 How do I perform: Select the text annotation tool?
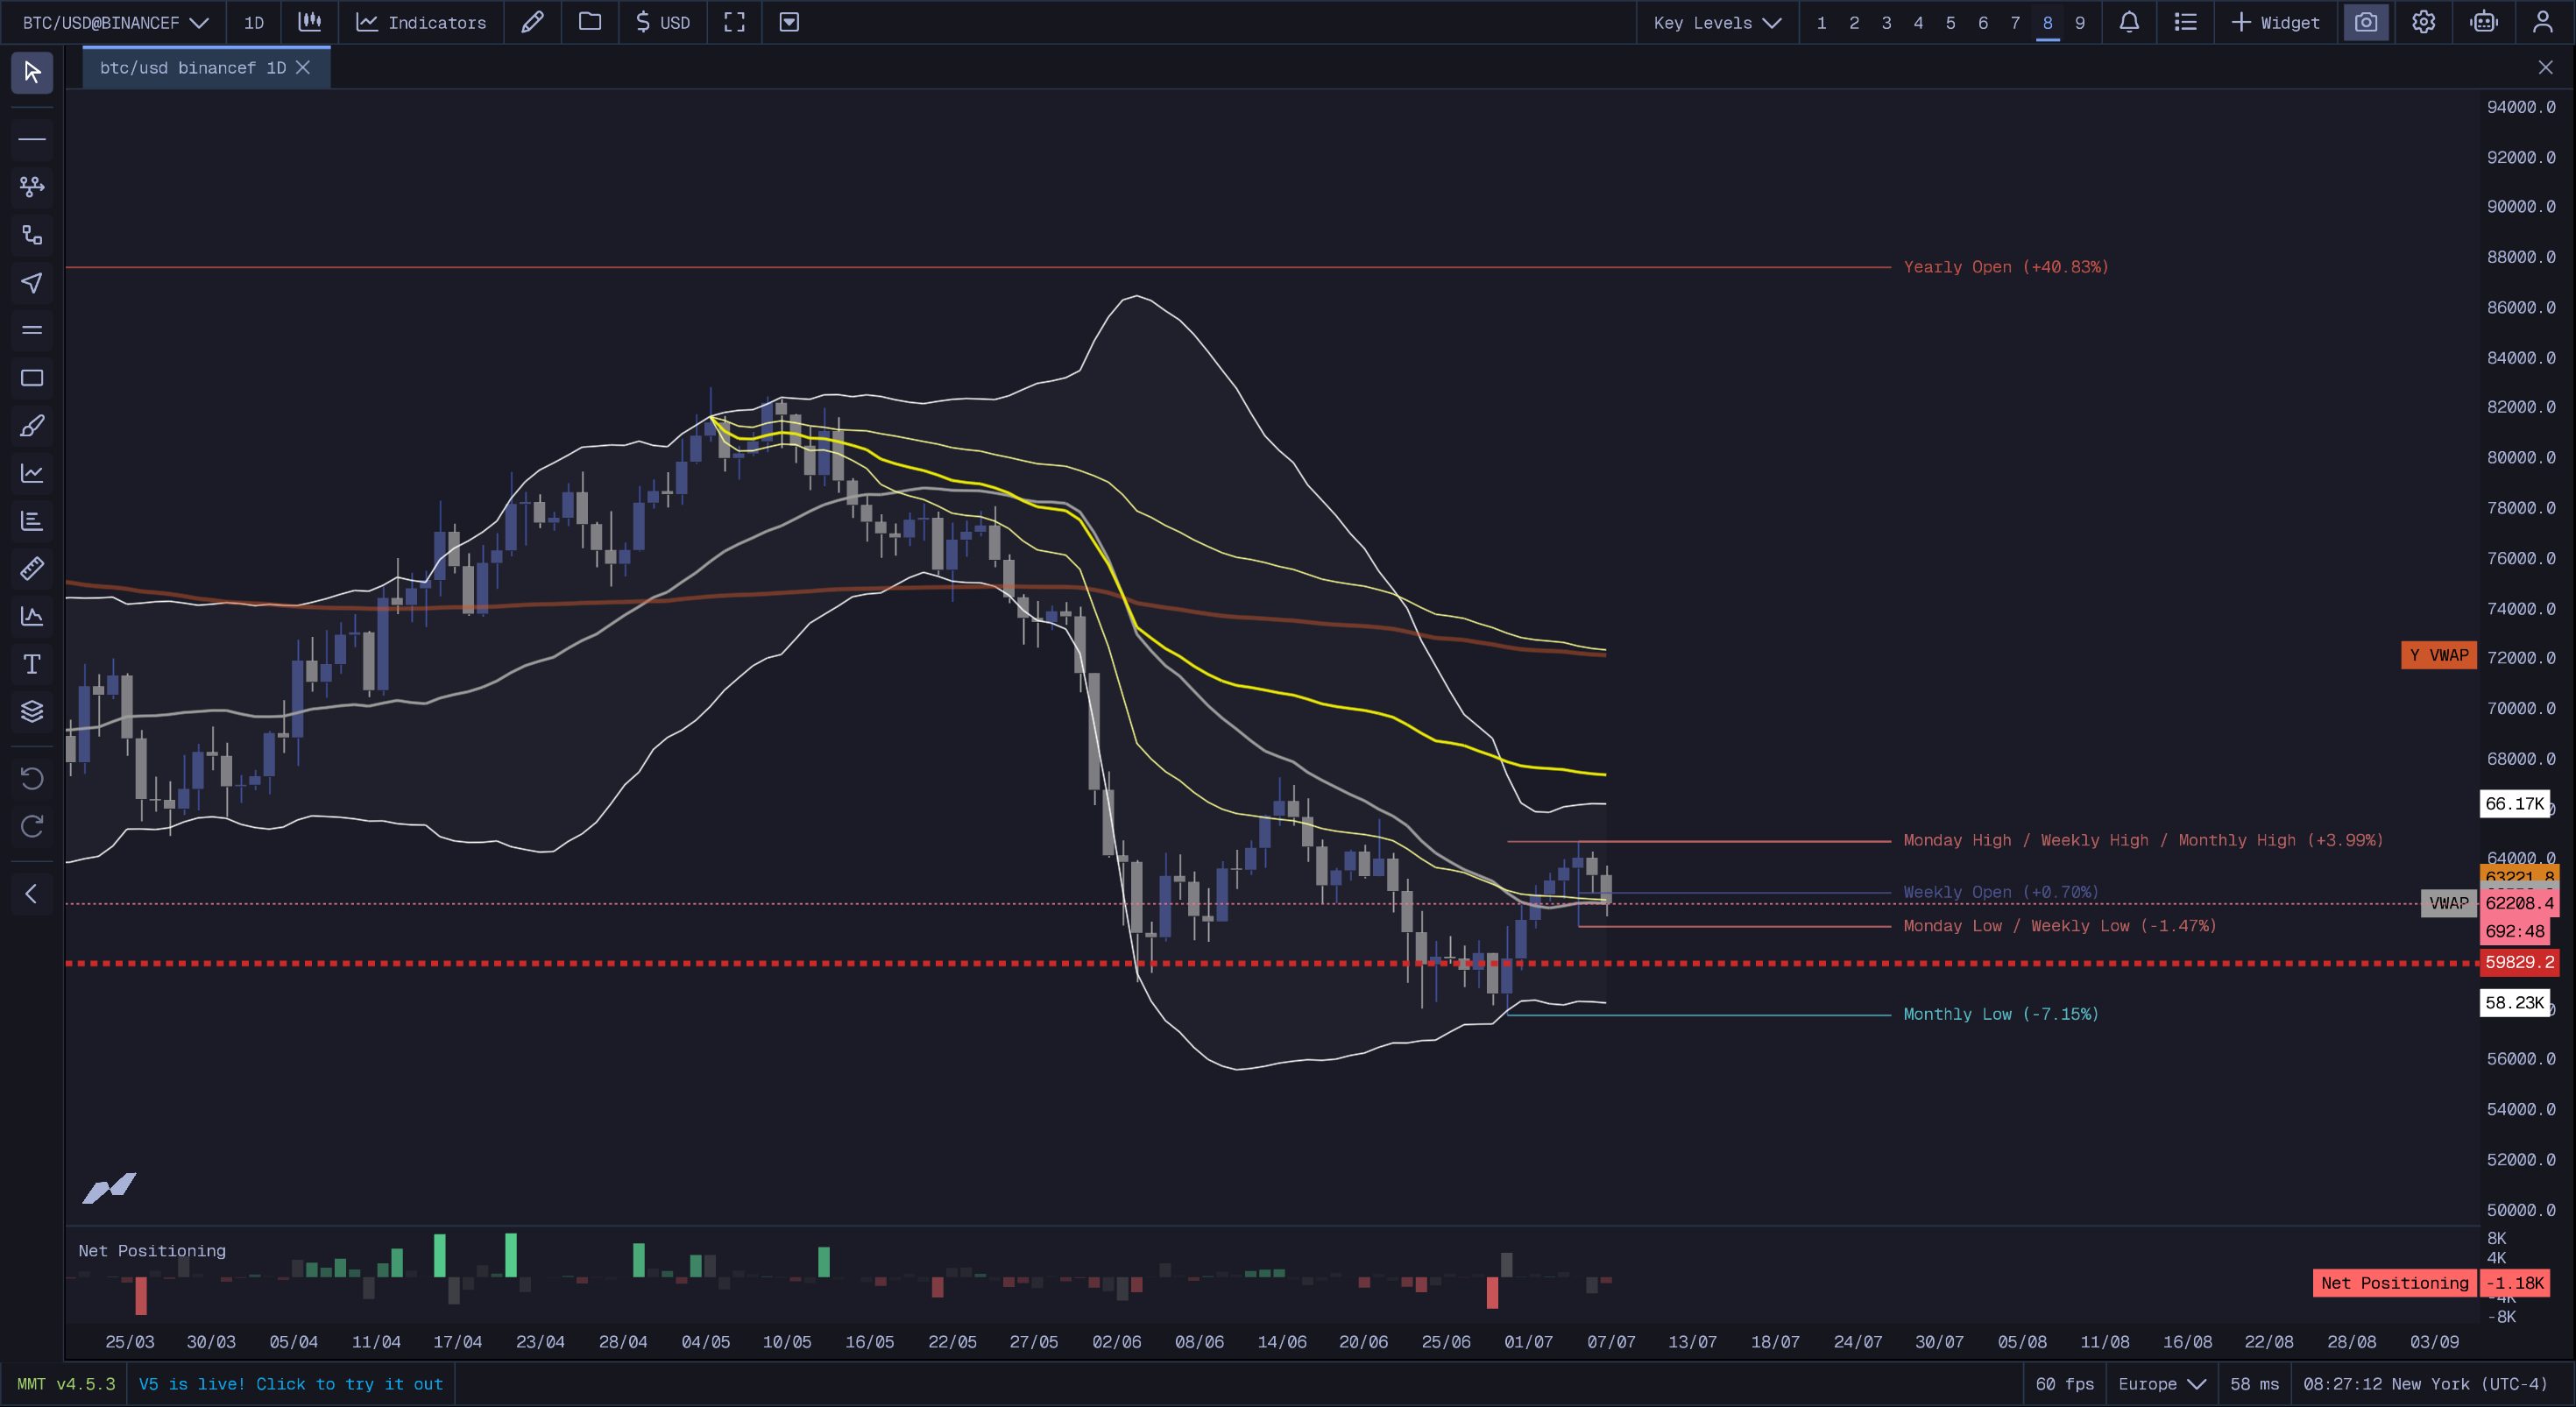click(x=32, y=664)
